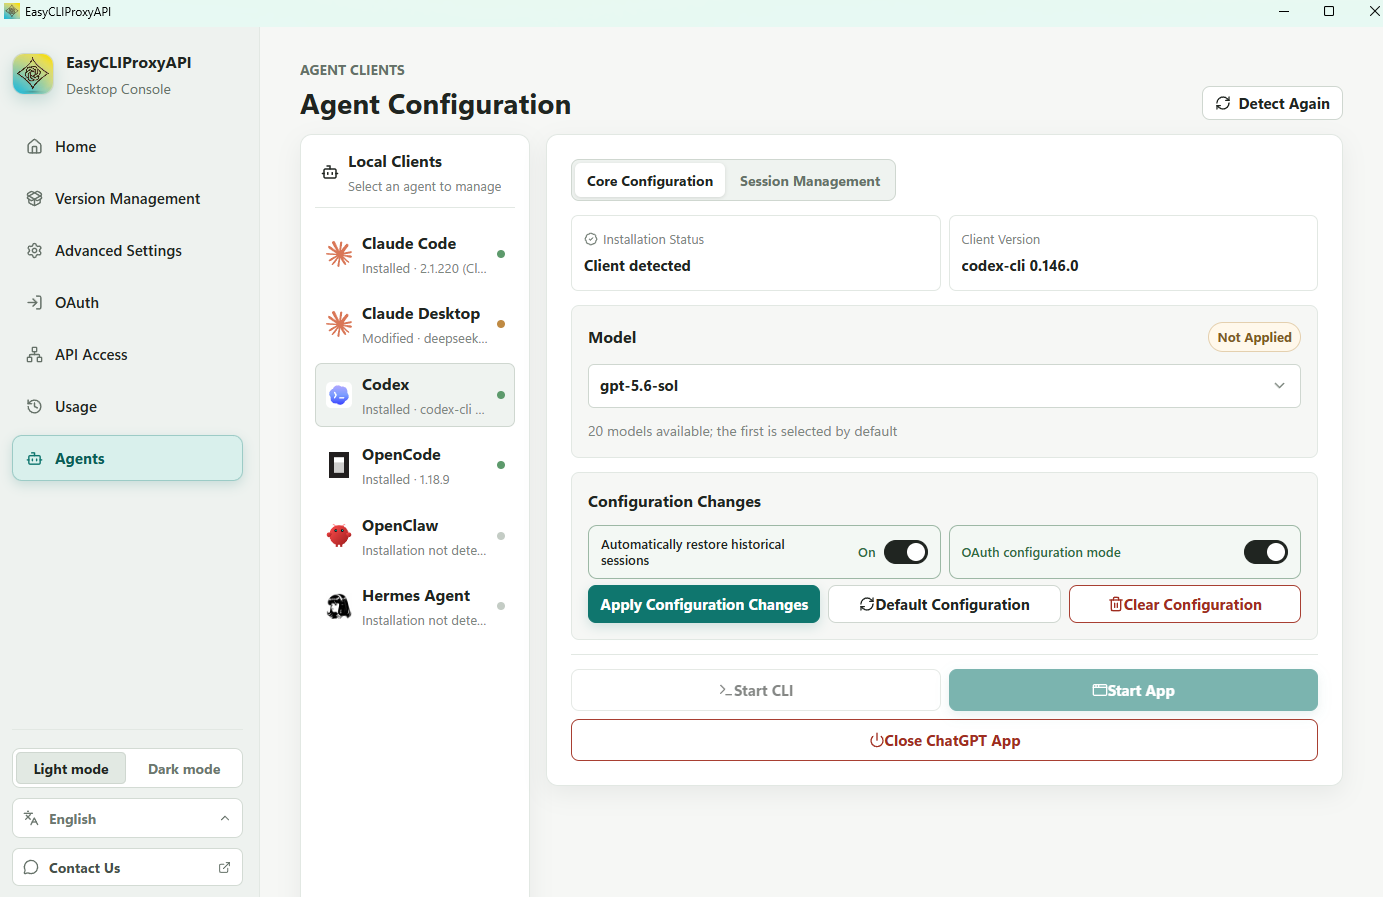Click the Version Management box icon
The height and width of the screenshot is (897, 1383).
coord(34,198)
